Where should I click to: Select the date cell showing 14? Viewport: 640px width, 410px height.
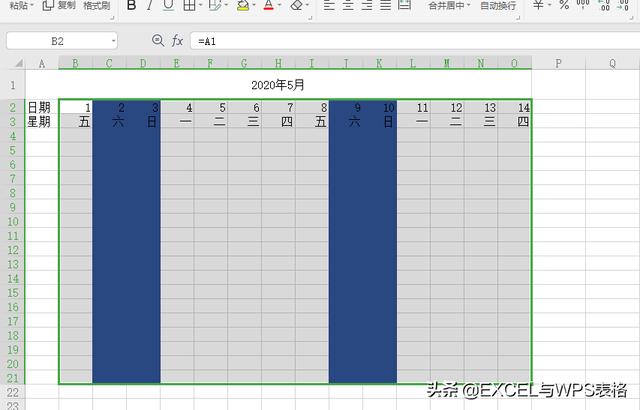(514, 107)
